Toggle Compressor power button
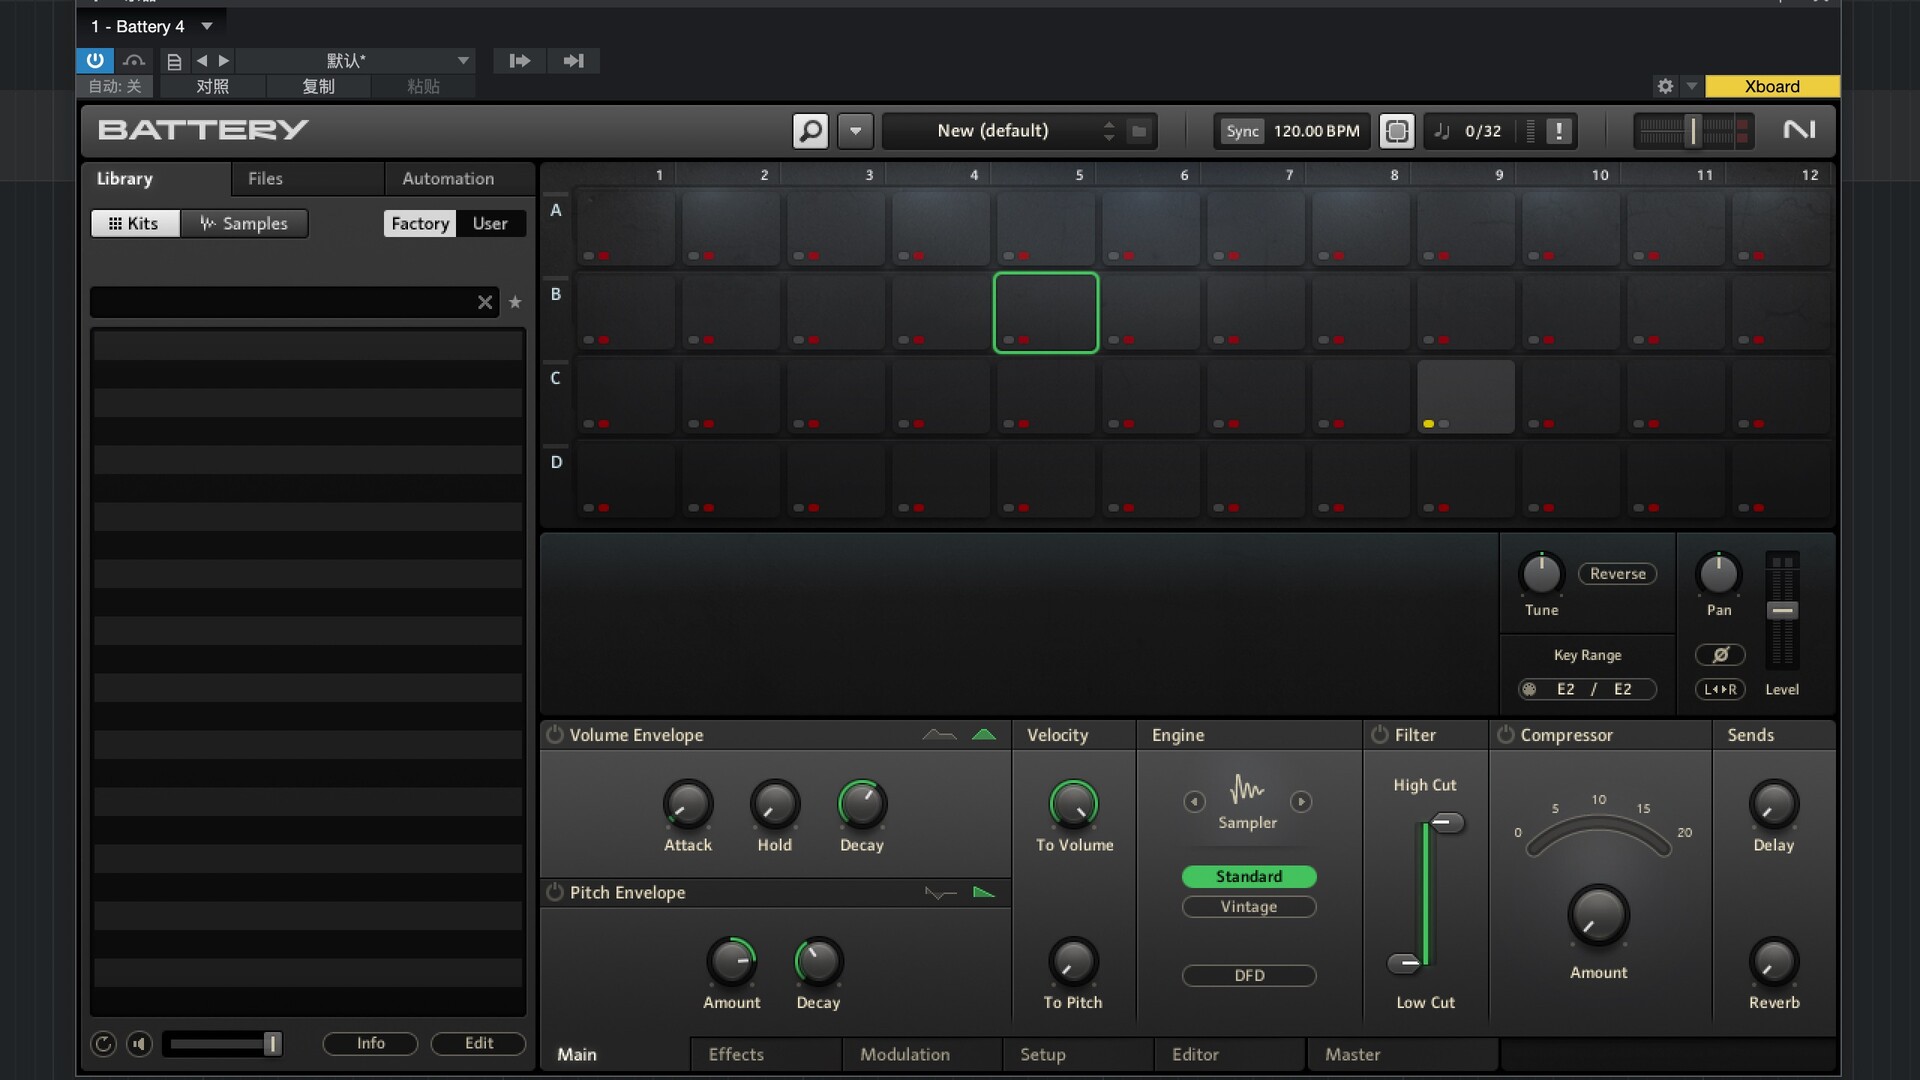 pos(1505,734)
